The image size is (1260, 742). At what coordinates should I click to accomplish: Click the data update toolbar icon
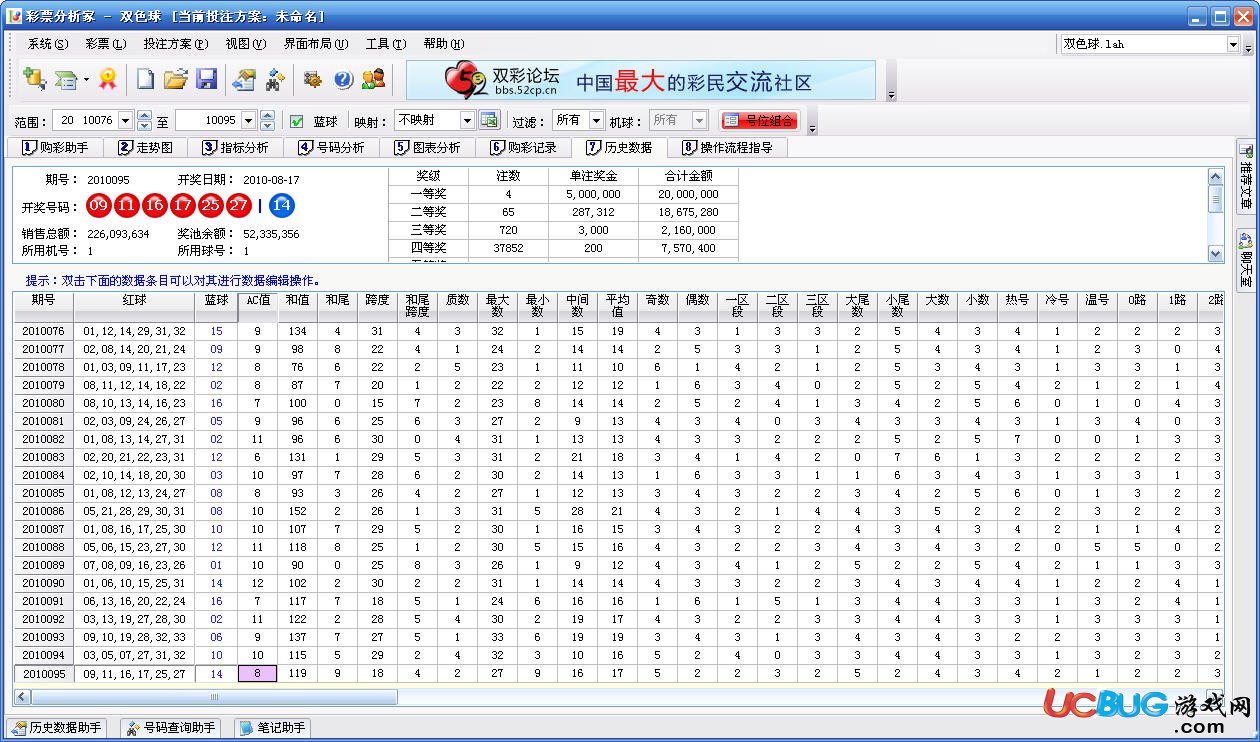point(243,80)
